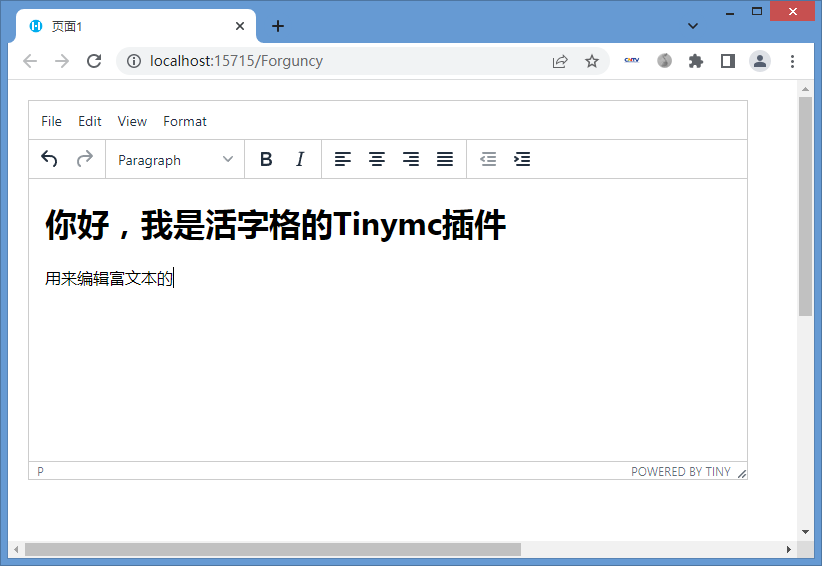Undo the last edit in the editor
The image size is (822, 566).
[x=49, y=159]
